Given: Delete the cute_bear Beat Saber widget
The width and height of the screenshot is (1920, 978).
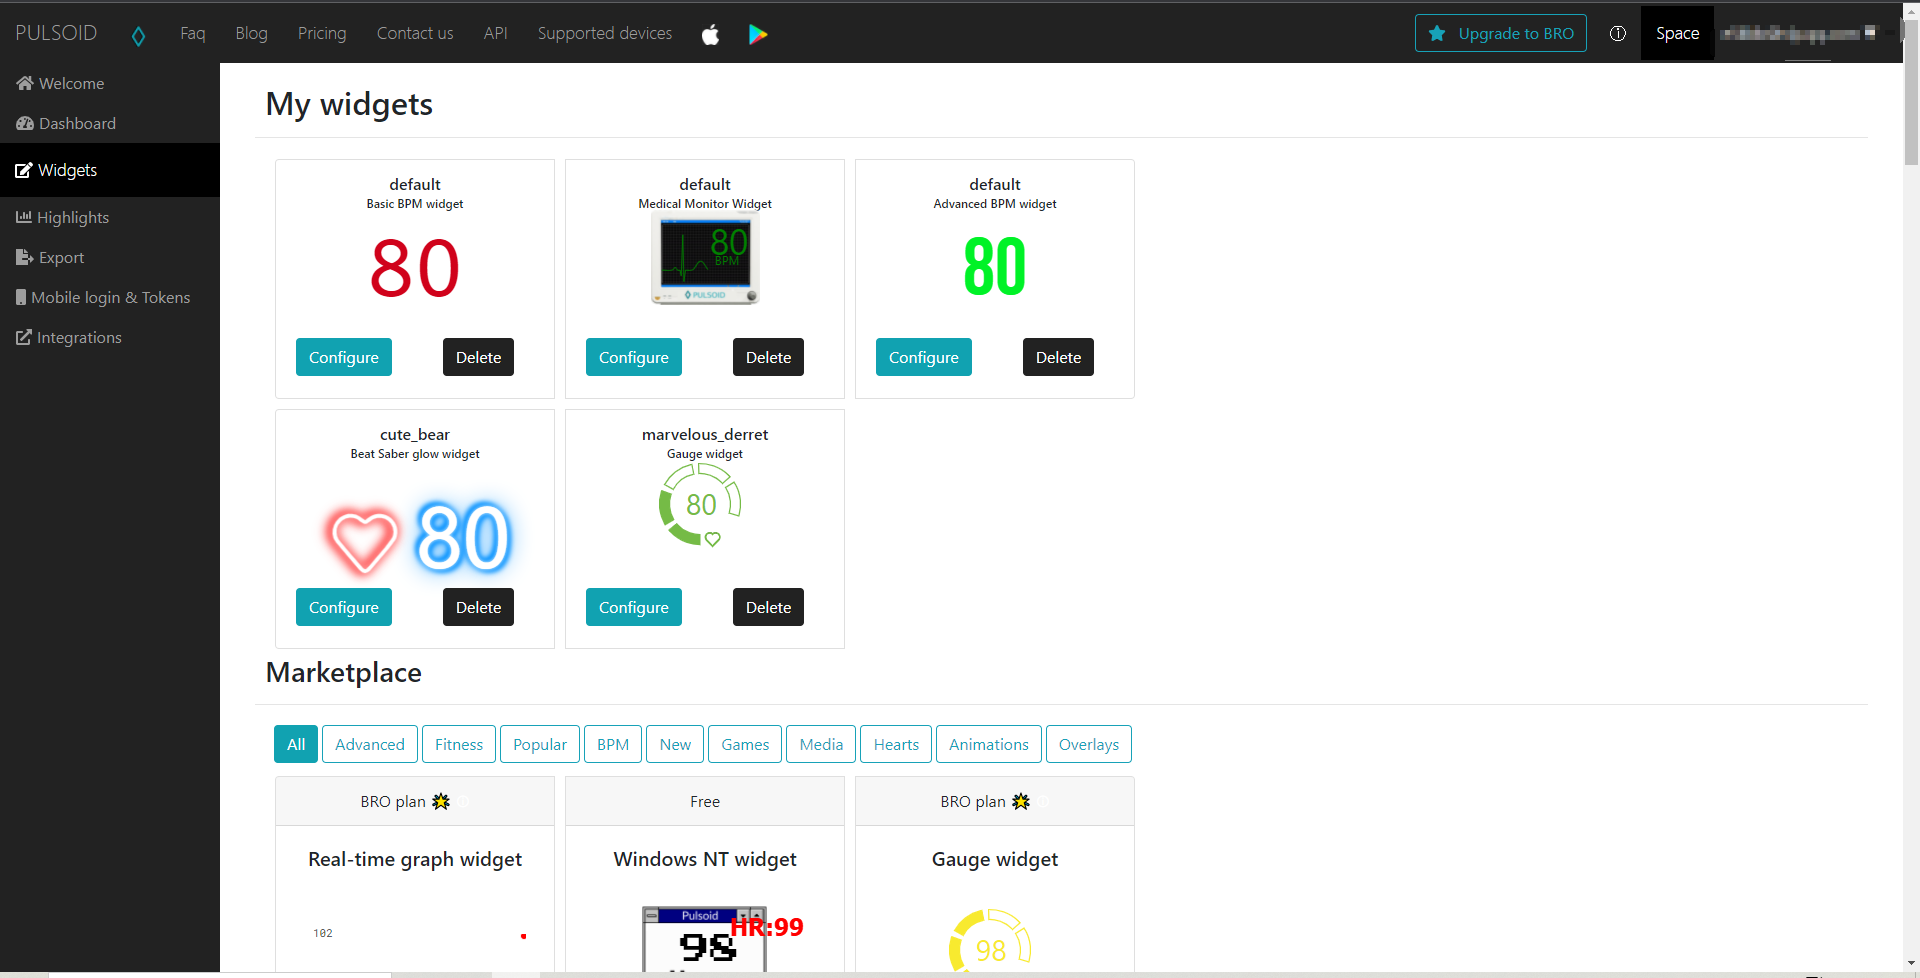Looking at the screenshot, I should pyautogui.click(x=478, y=607).
